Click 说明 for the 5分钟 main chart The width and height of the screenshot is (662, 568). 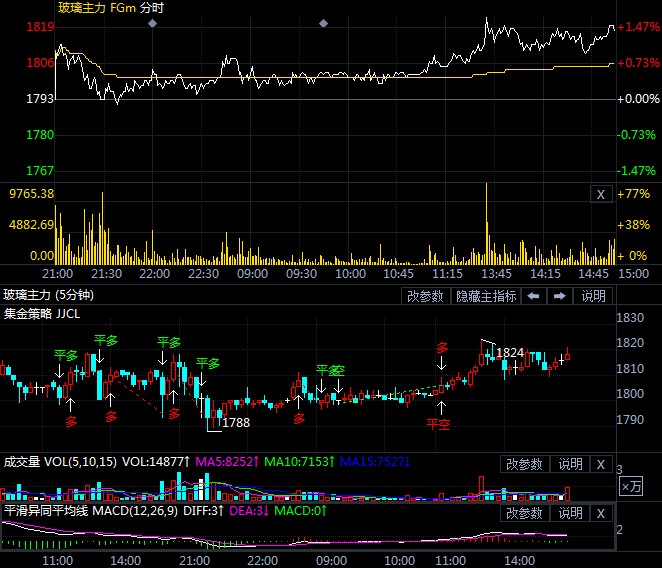[593, 296]
